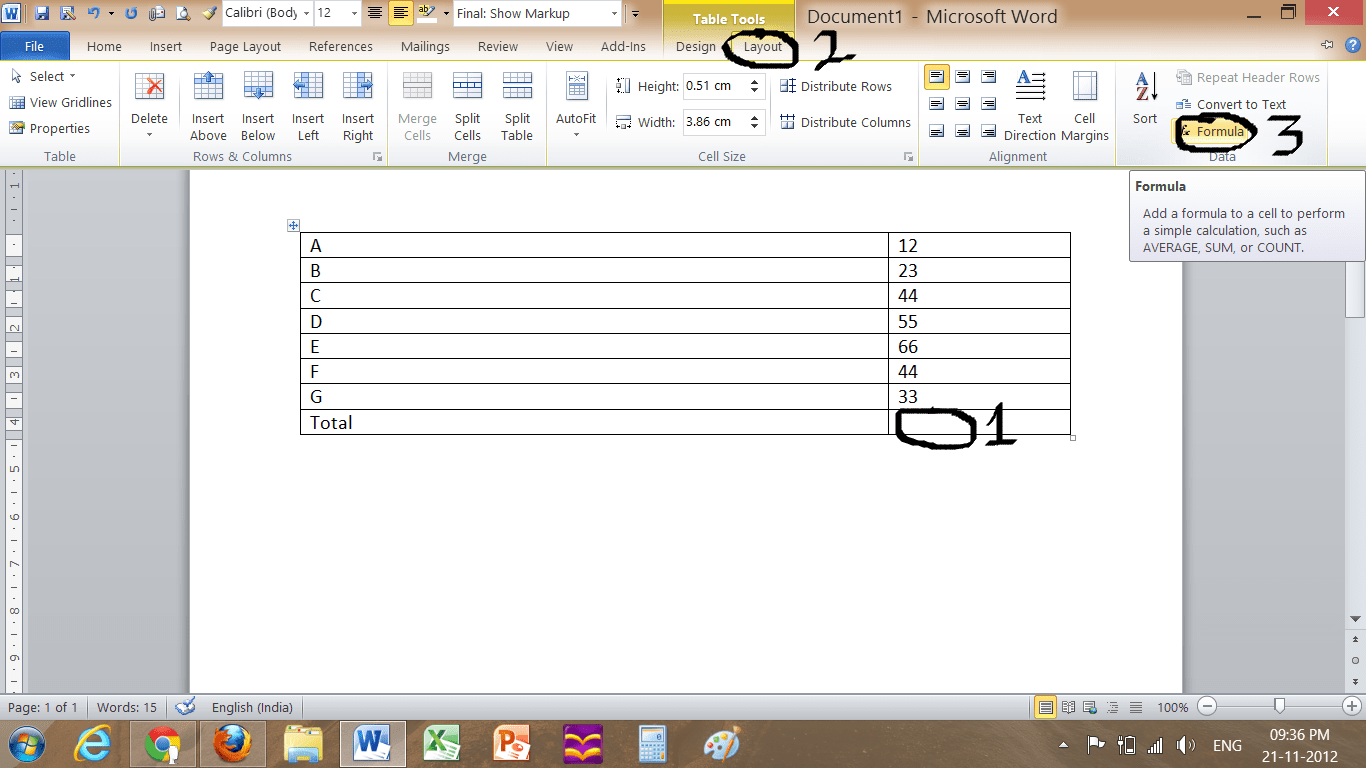Open the File menu
Image resolution: width=1366 pixels, height=768 pixels.
(x=34, y=46)
